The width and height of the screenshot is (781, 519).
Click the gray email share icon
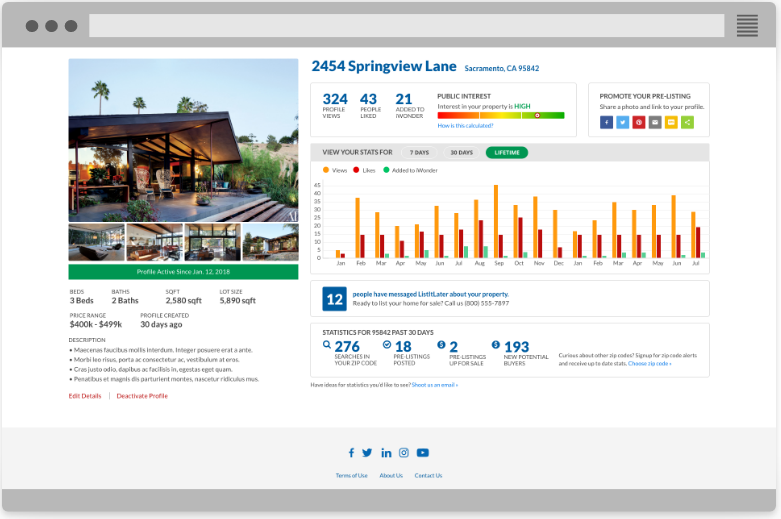(655, 122)
